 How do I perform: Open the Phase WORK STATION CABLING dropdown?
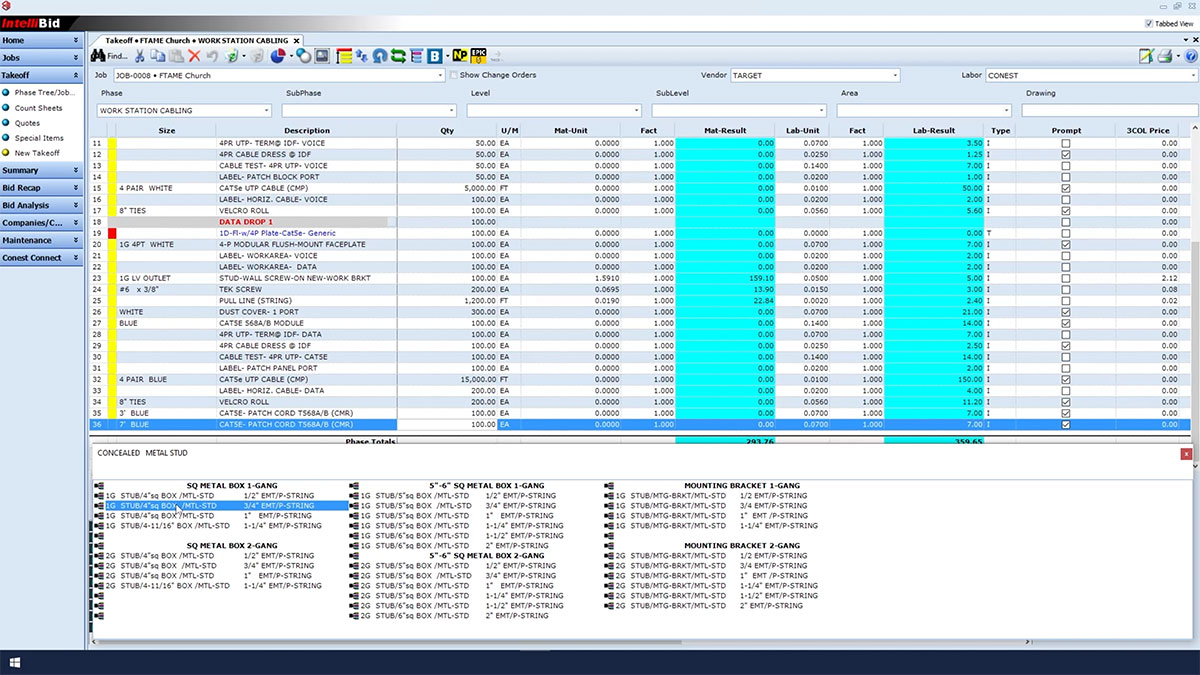tap(266, 110)
